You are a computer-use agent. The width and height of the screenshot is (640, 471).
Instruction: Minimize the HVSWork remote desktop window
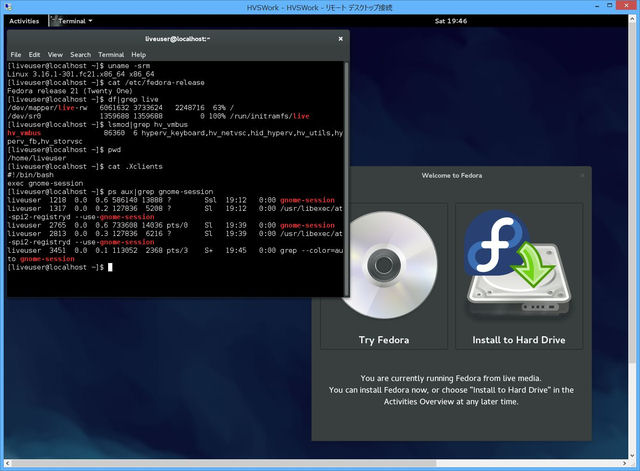click(x=597, y=6)
